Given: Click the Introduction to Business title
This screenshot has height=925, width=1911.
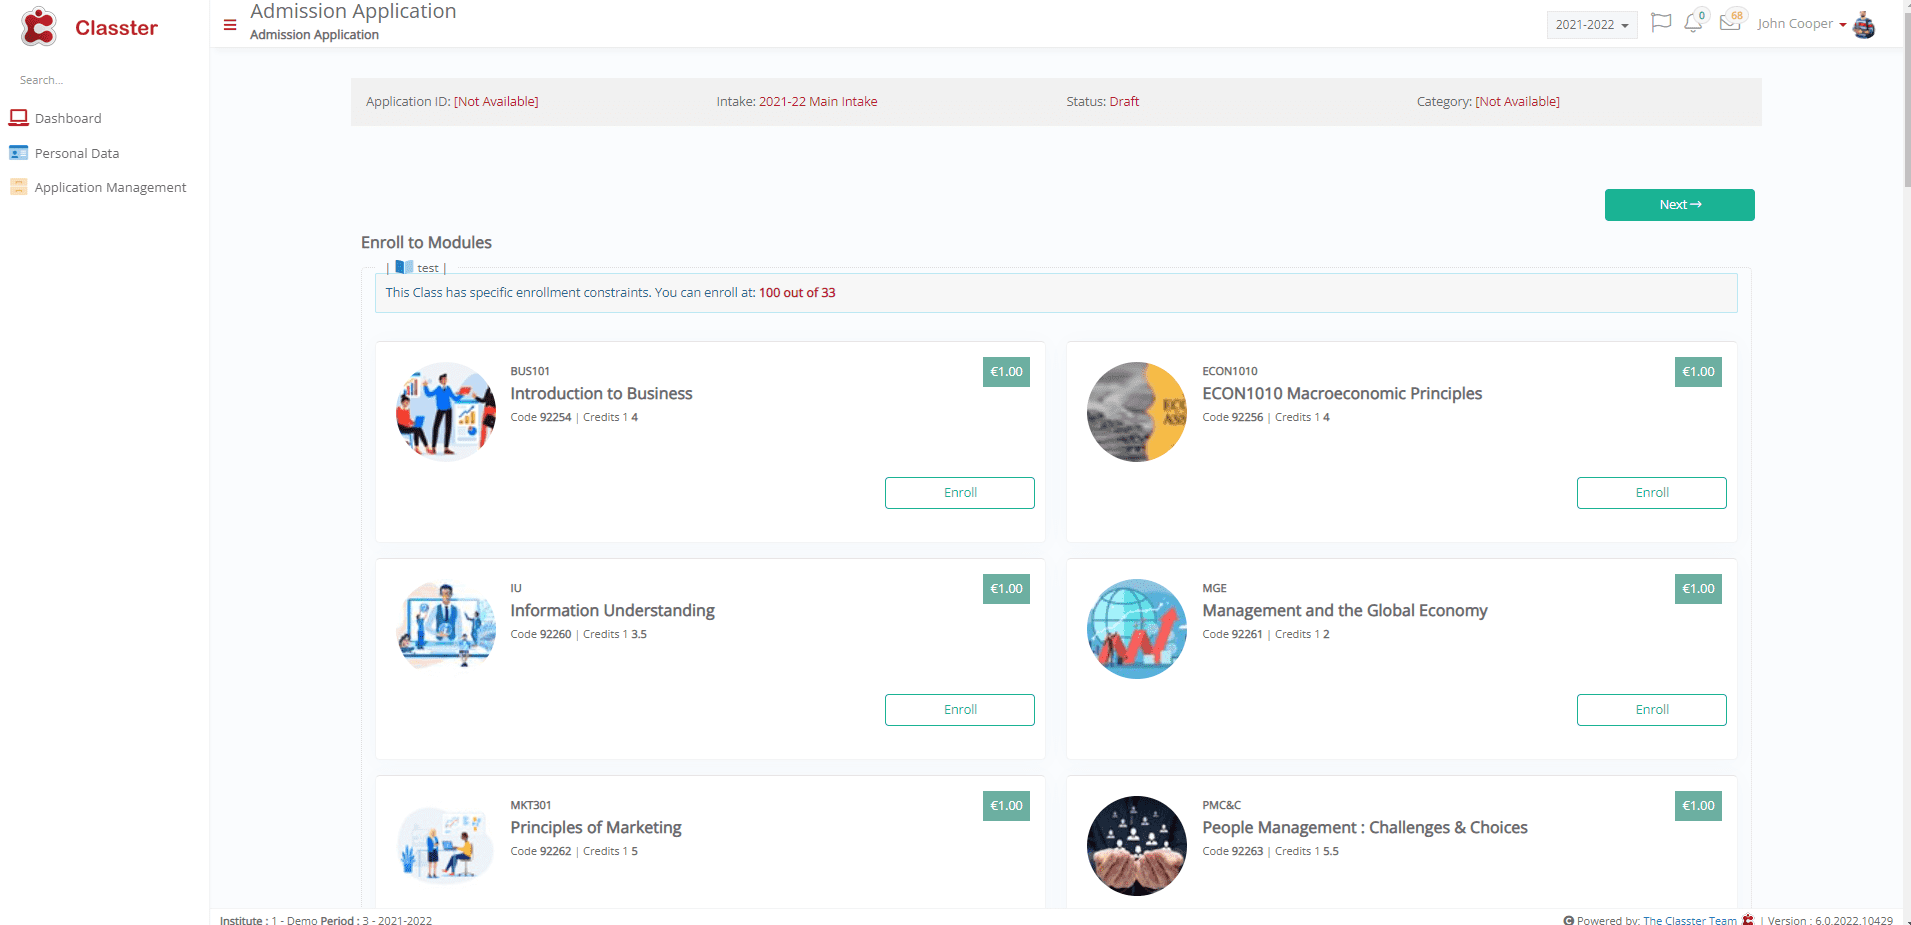Looking at the screenshot, I should pyautogui.click(x=601, y=394).
